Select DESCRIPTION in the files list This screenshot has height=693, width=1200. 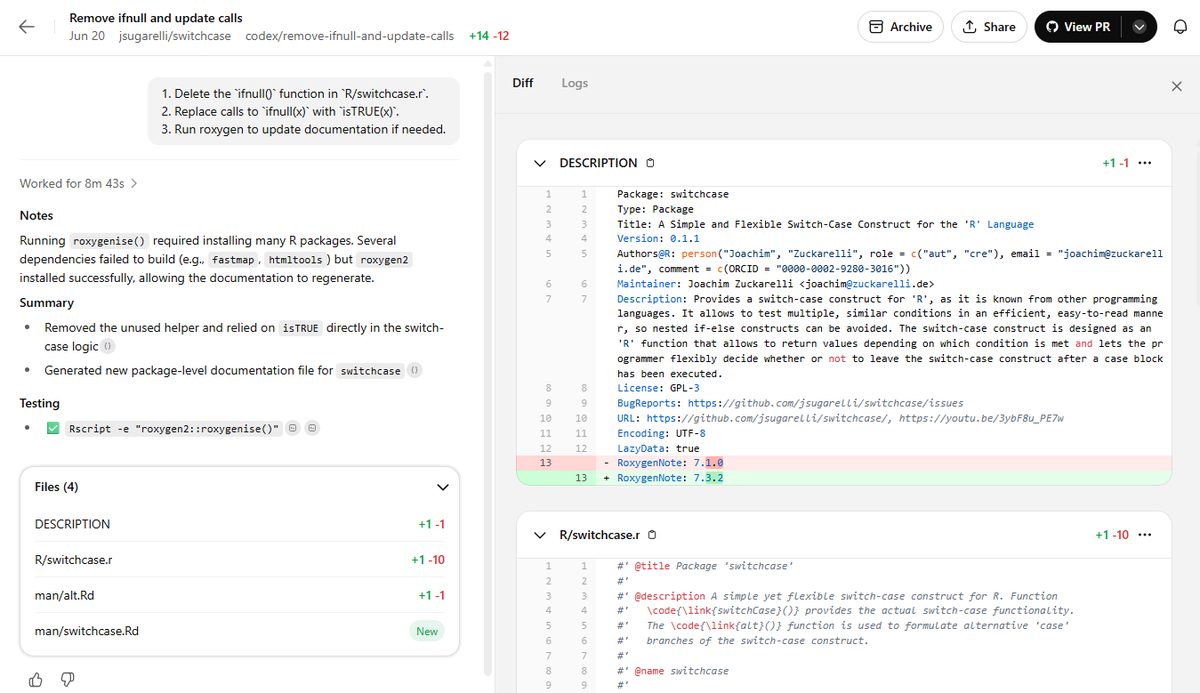(240, 524)
